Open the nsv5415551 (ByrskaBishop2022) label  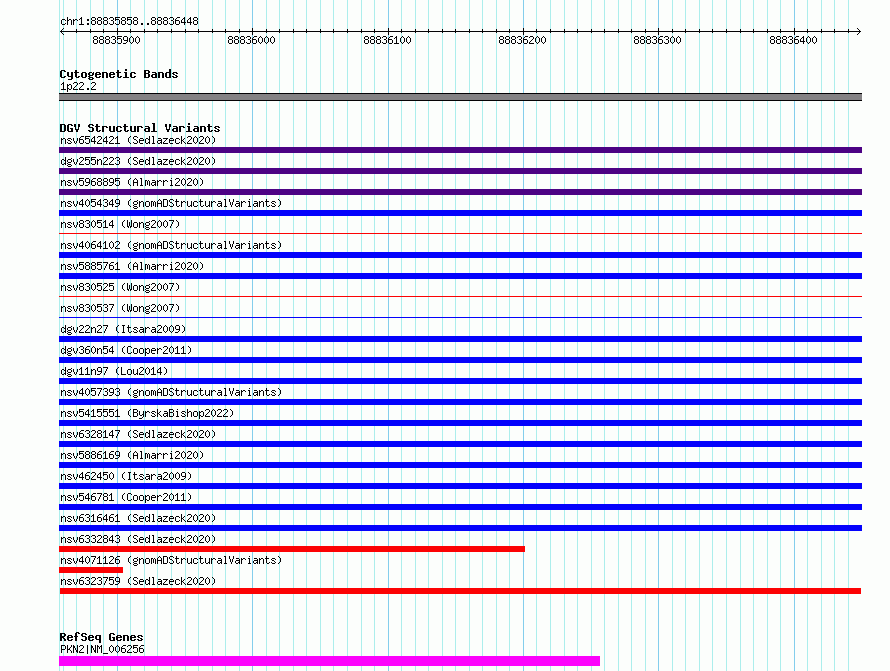(x=147, y=413)
